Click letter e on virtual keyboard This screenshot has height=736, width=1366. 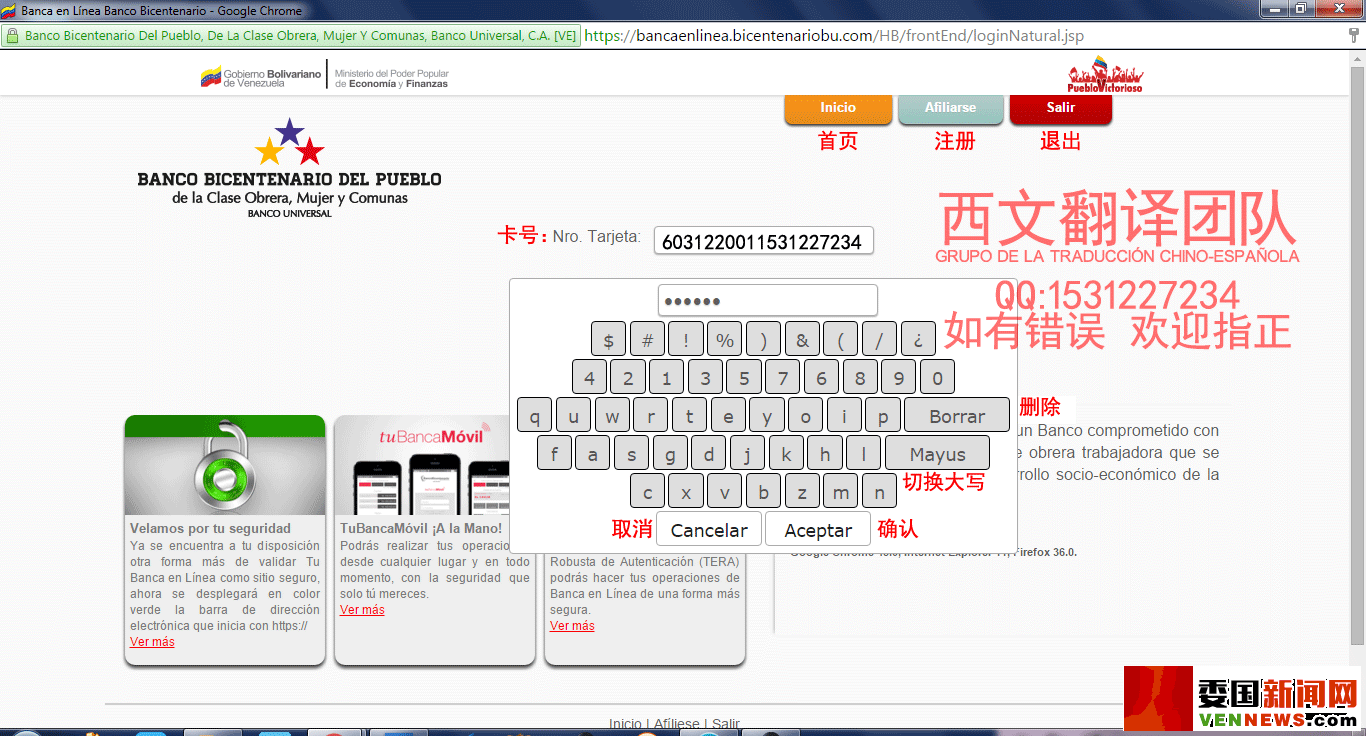tap(728, 415)
